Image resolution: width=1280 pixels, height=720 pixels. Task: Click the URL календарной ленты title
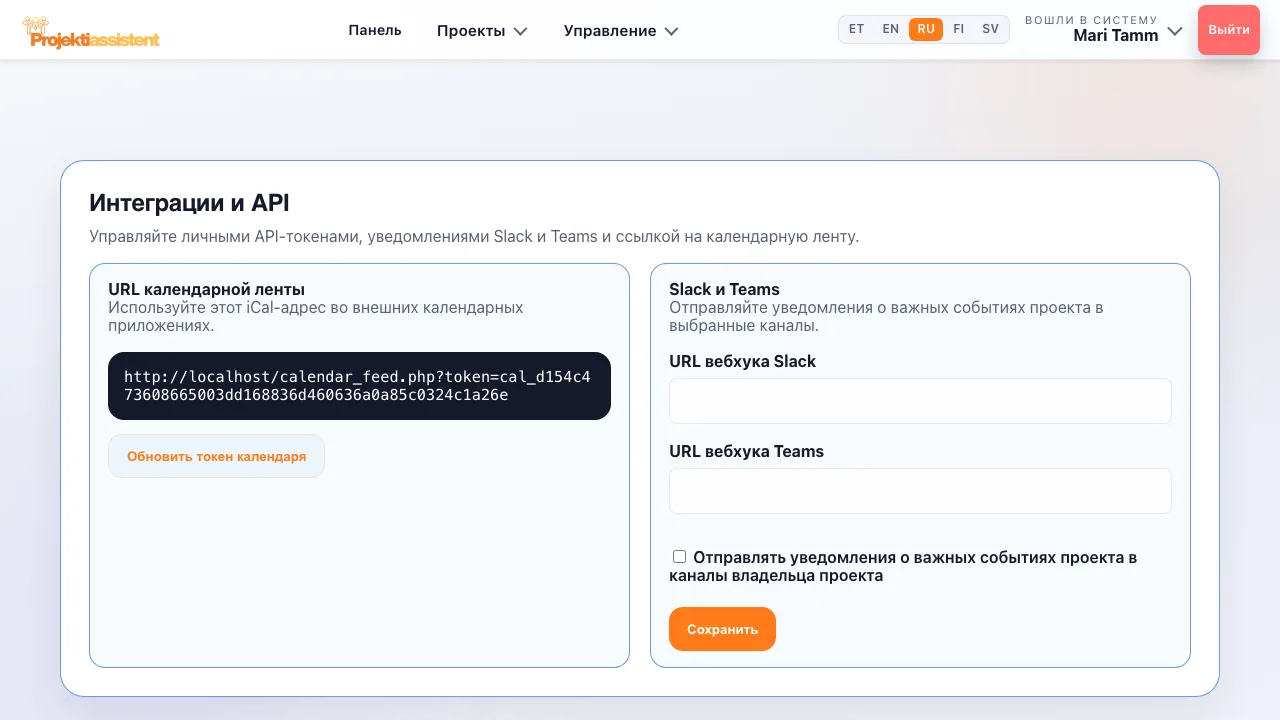coord(207,290)
